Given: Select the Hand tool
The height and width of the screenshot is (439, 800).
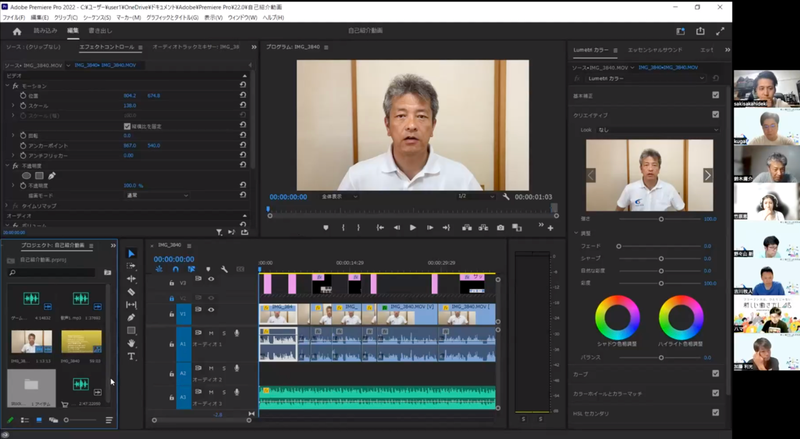Looking at the screenshot, I should [131, 343].
